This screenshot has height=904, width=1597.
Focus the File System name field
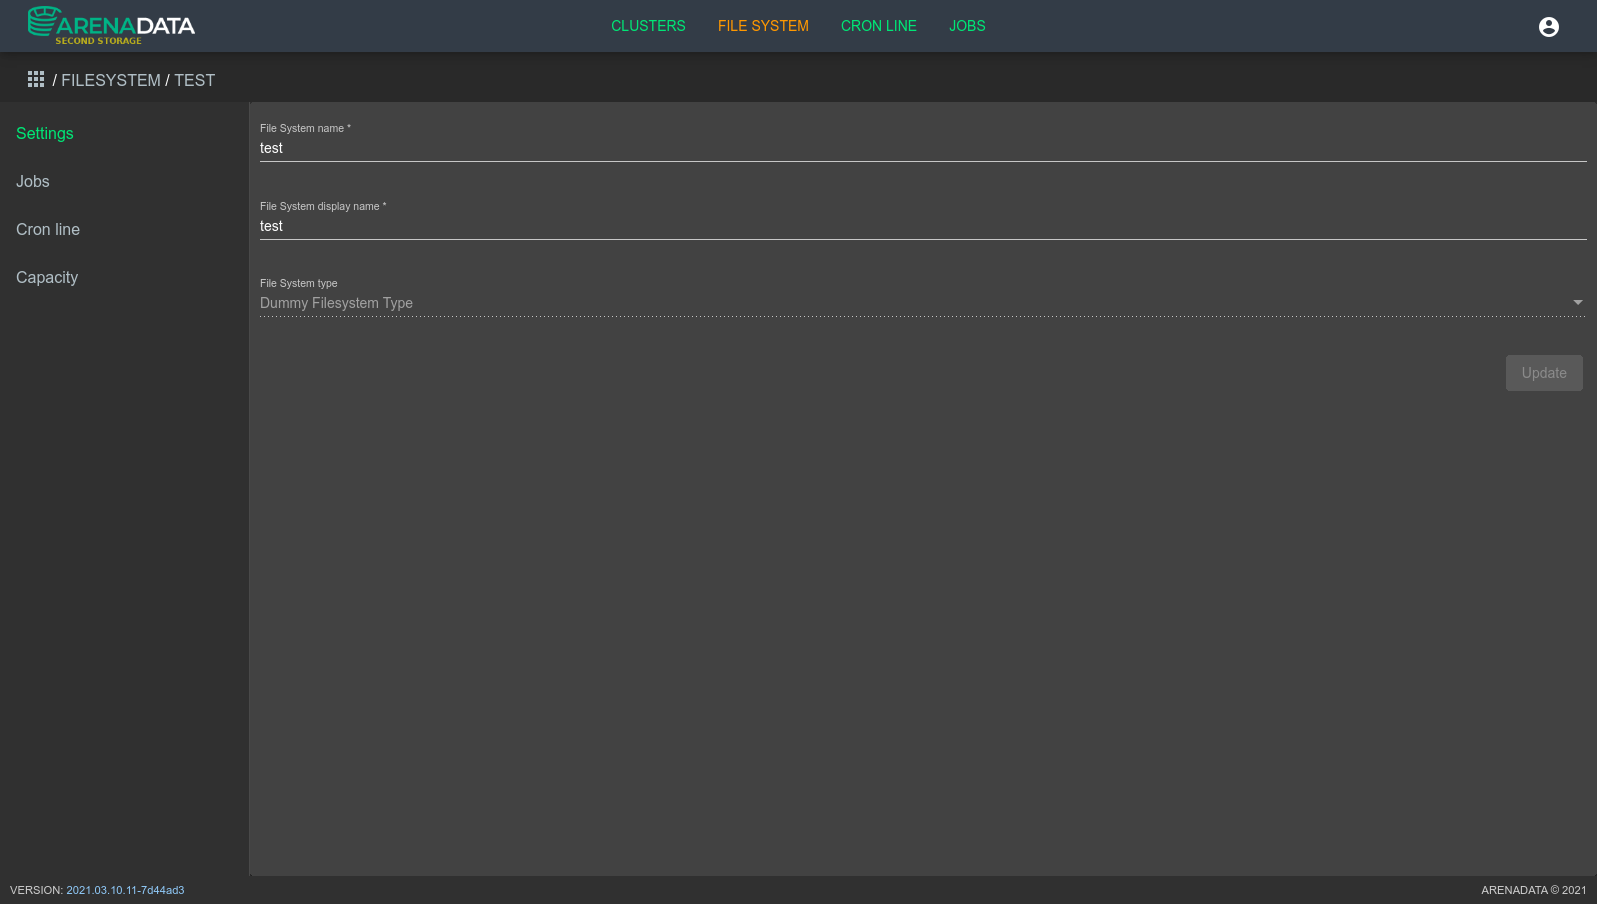[x=923, y=148]
